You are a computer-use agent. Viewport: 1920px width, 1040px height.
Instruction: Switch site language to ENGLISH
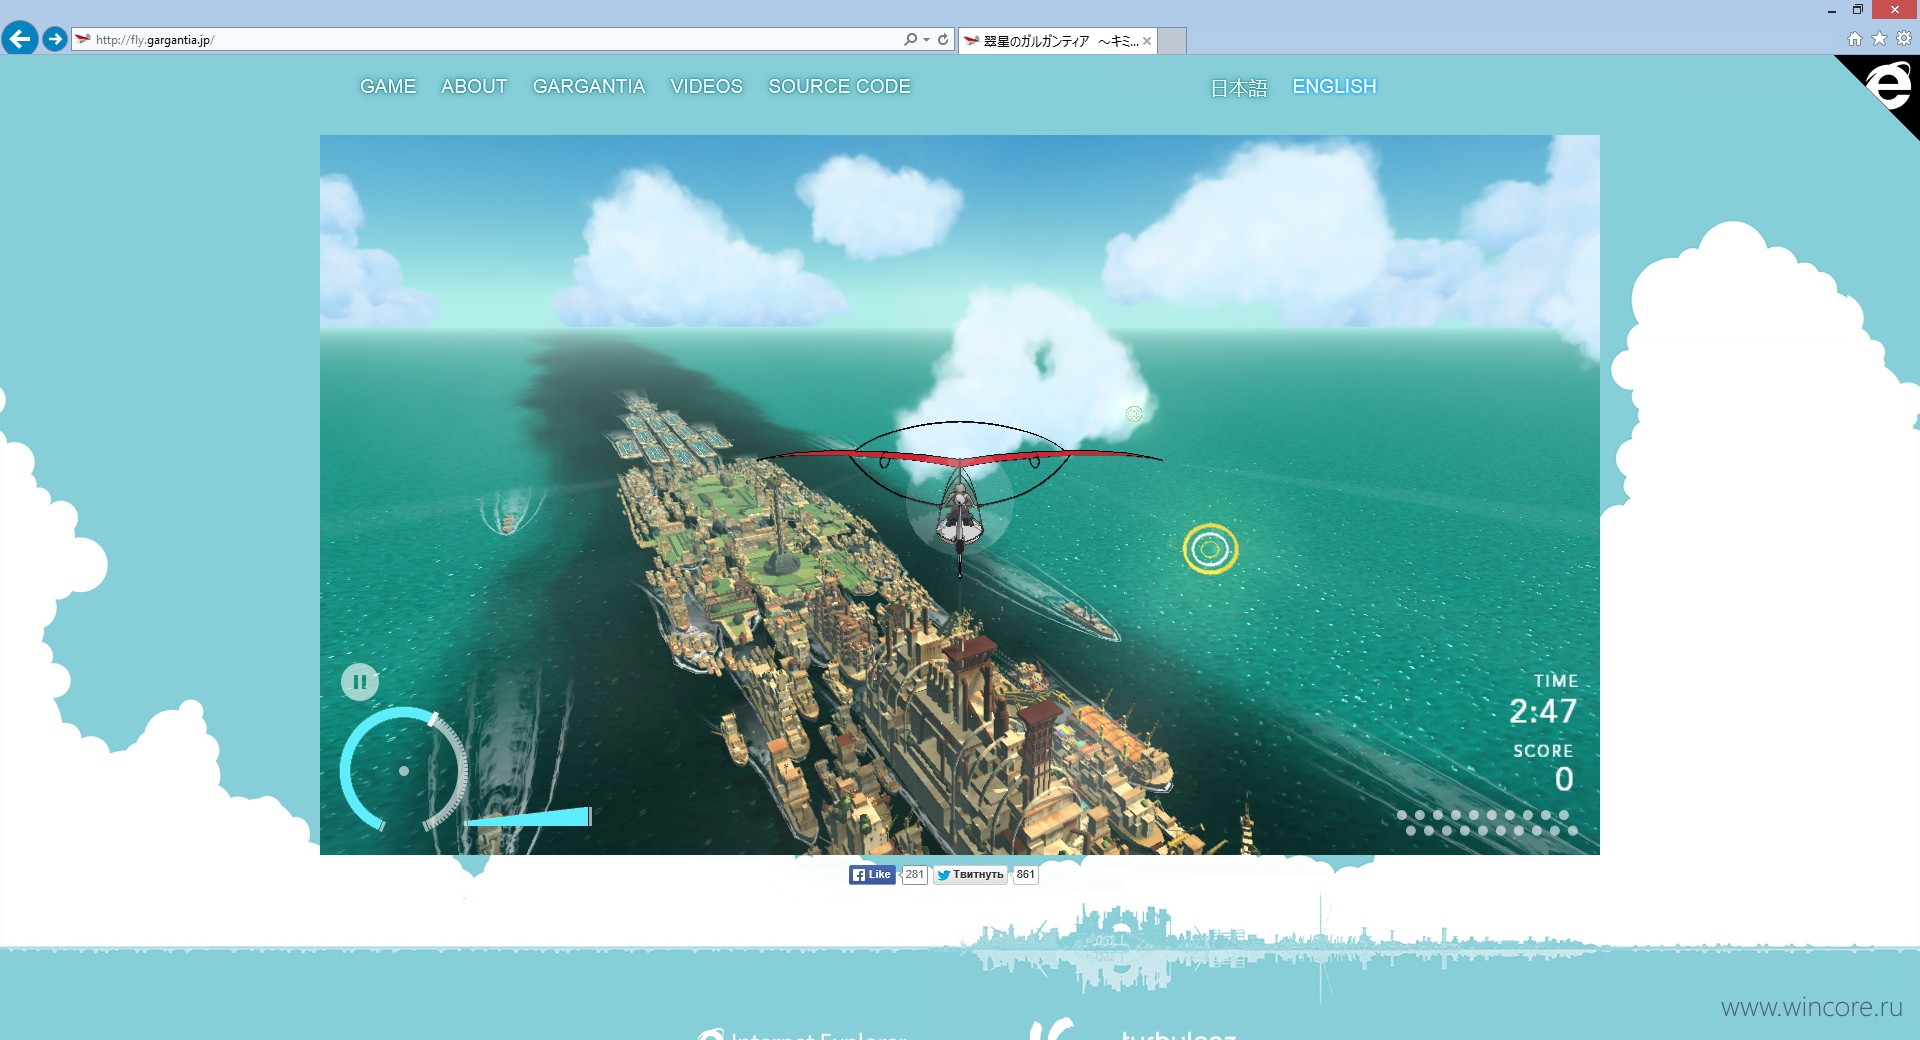pos(1334,87)
